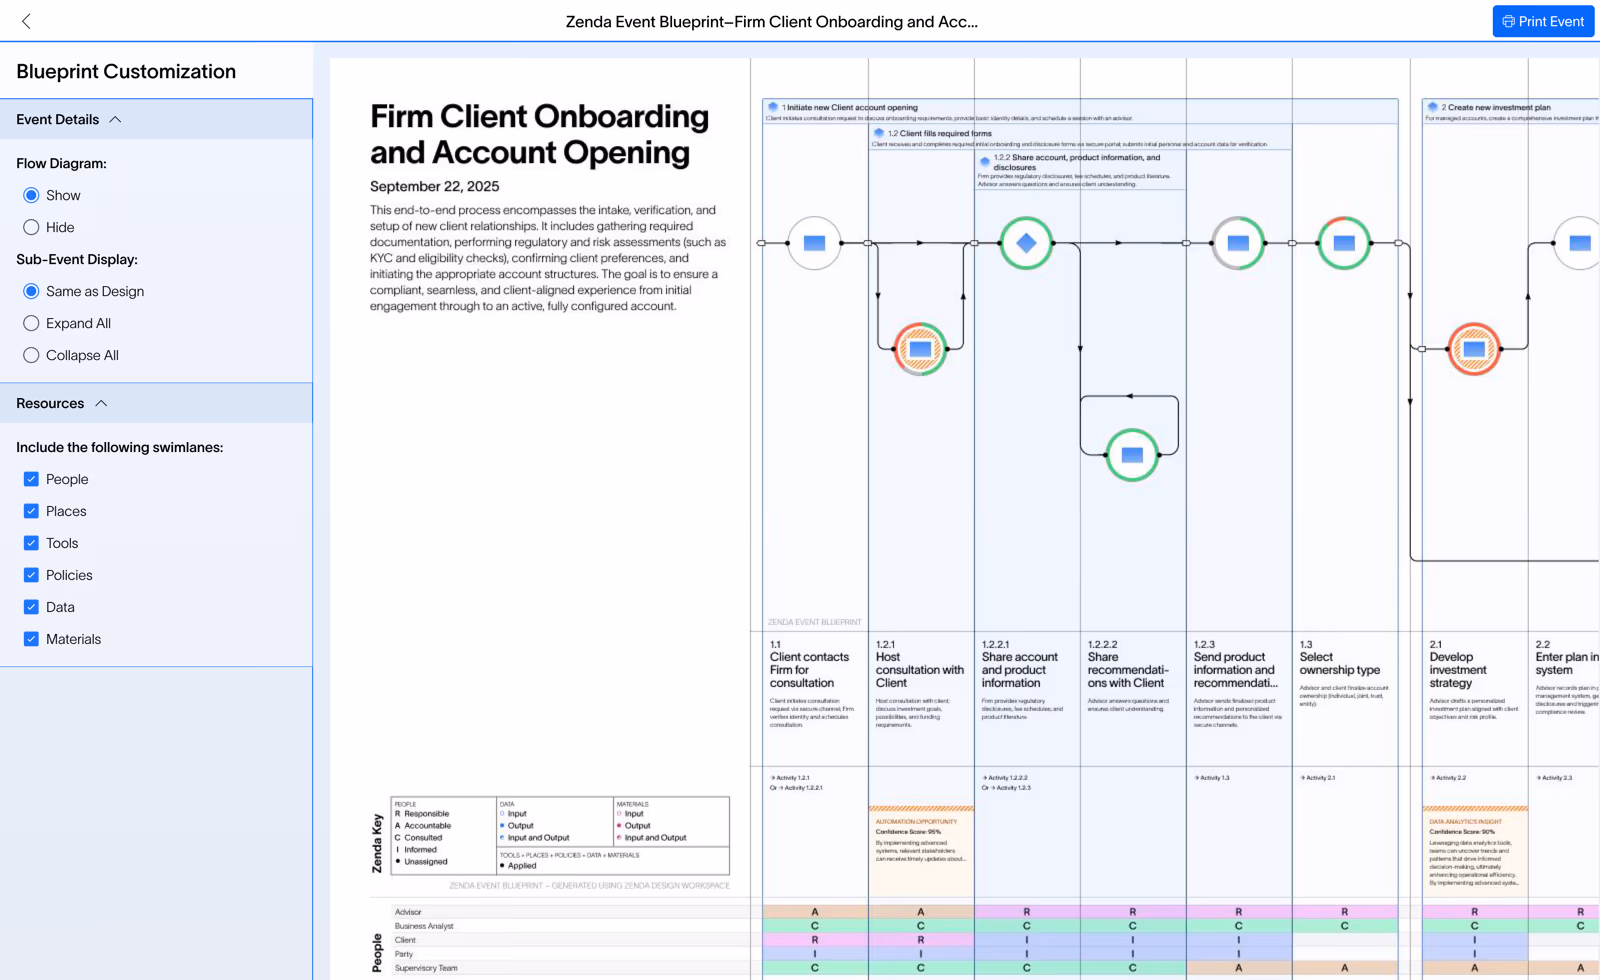The width and height of the screenshot is (1600, 980).
Task: Click the orange-hatched node under Create new investment plan
Action: click(1474, 349)
